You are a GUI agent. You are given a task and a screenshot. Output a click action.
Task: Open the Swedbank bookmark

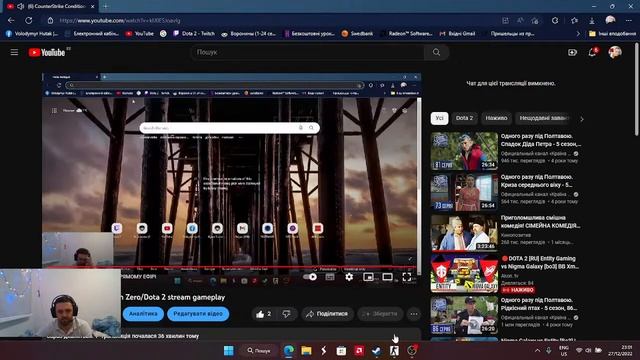point(357,33)
